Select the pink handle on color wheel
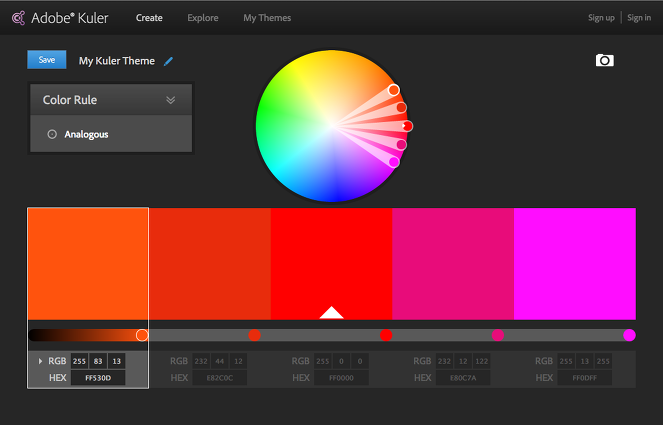663x425 pixels. click(401, 145)
